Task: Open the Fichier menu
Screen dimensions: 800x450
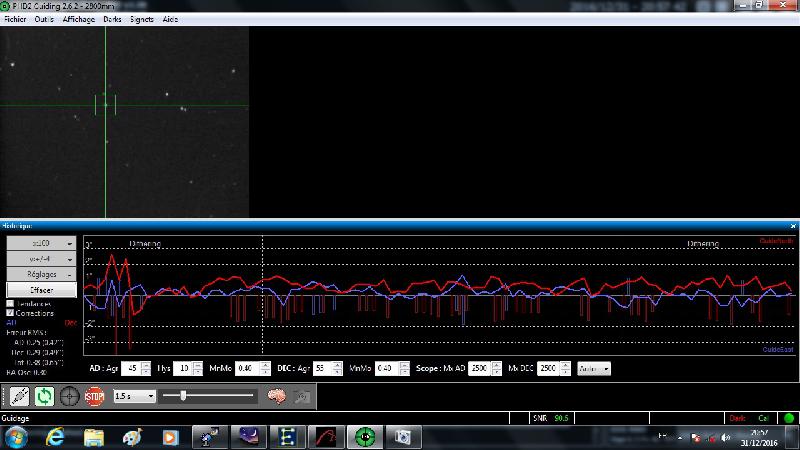Action: (15, 19)
